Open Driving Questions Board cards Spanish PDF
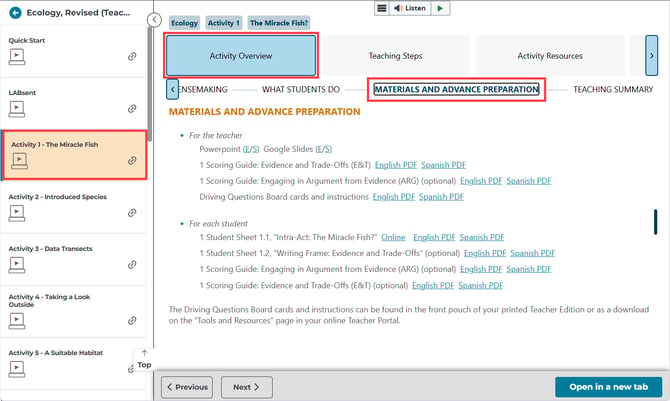 [441, 197]
